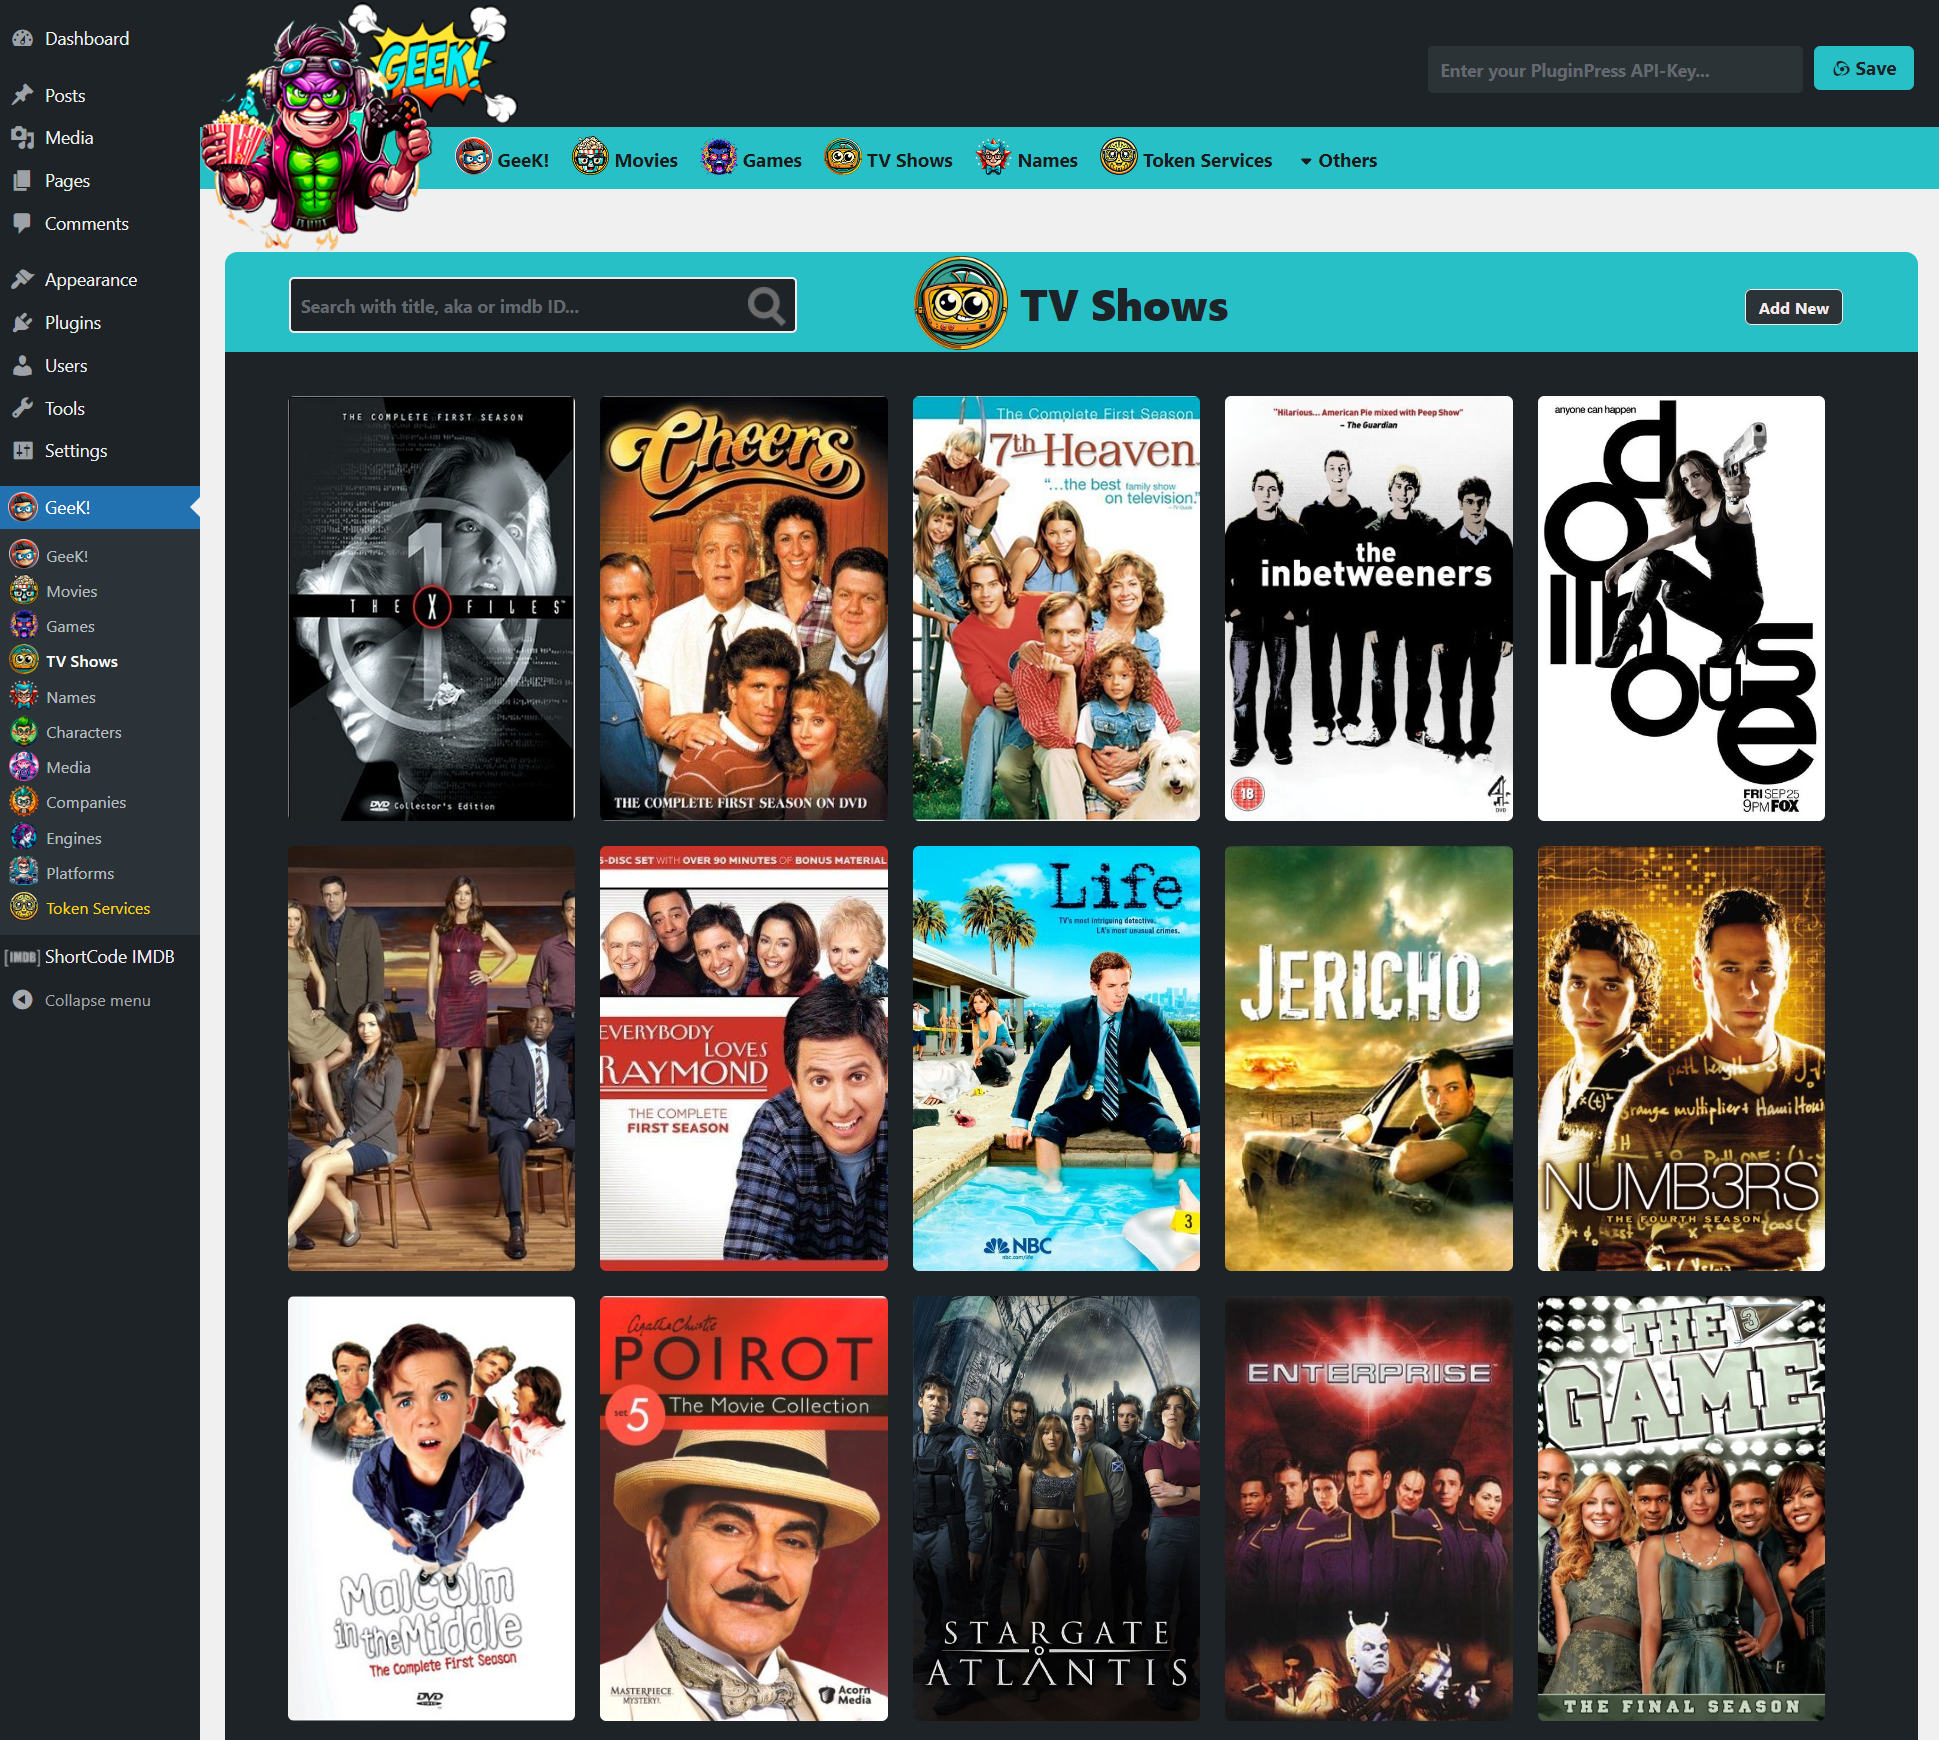1939x1740 pixels.
Task: Open the Everybody Loves Raymond poster
Action: pyautogui.click(x=743, y=1058)
